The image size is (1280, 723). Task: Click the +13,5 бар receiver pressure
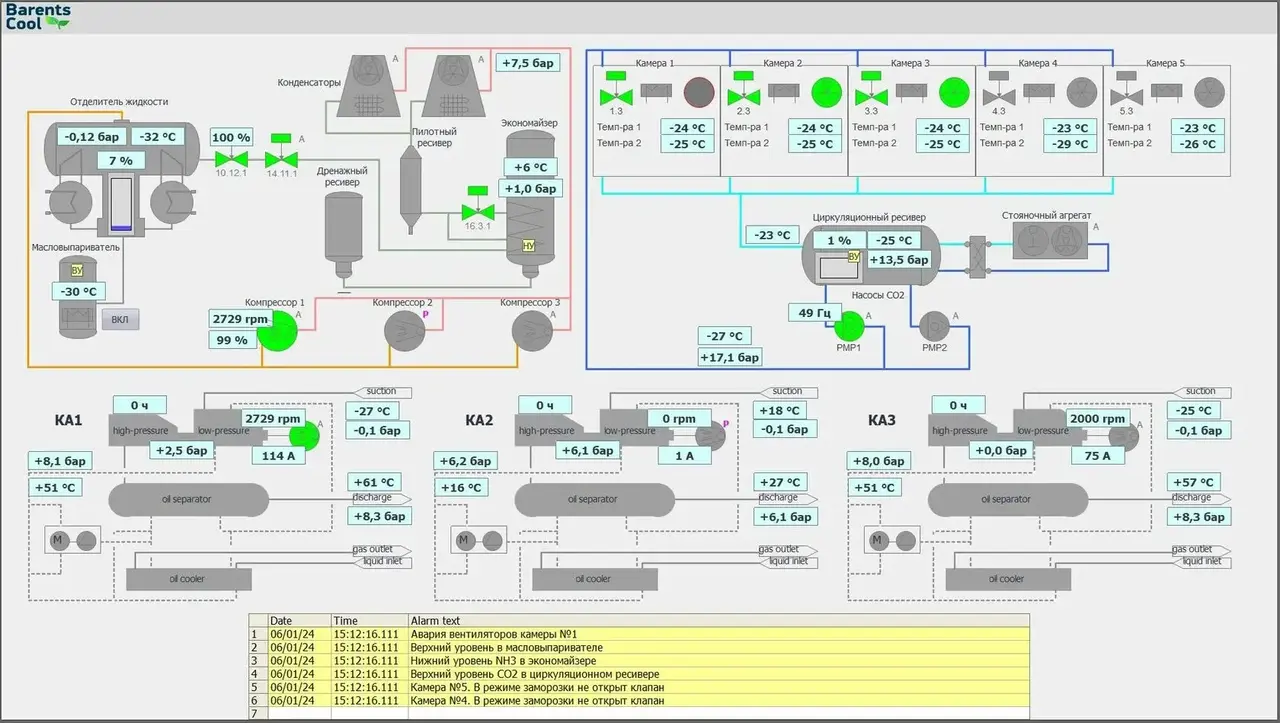[x=899, y=260]
